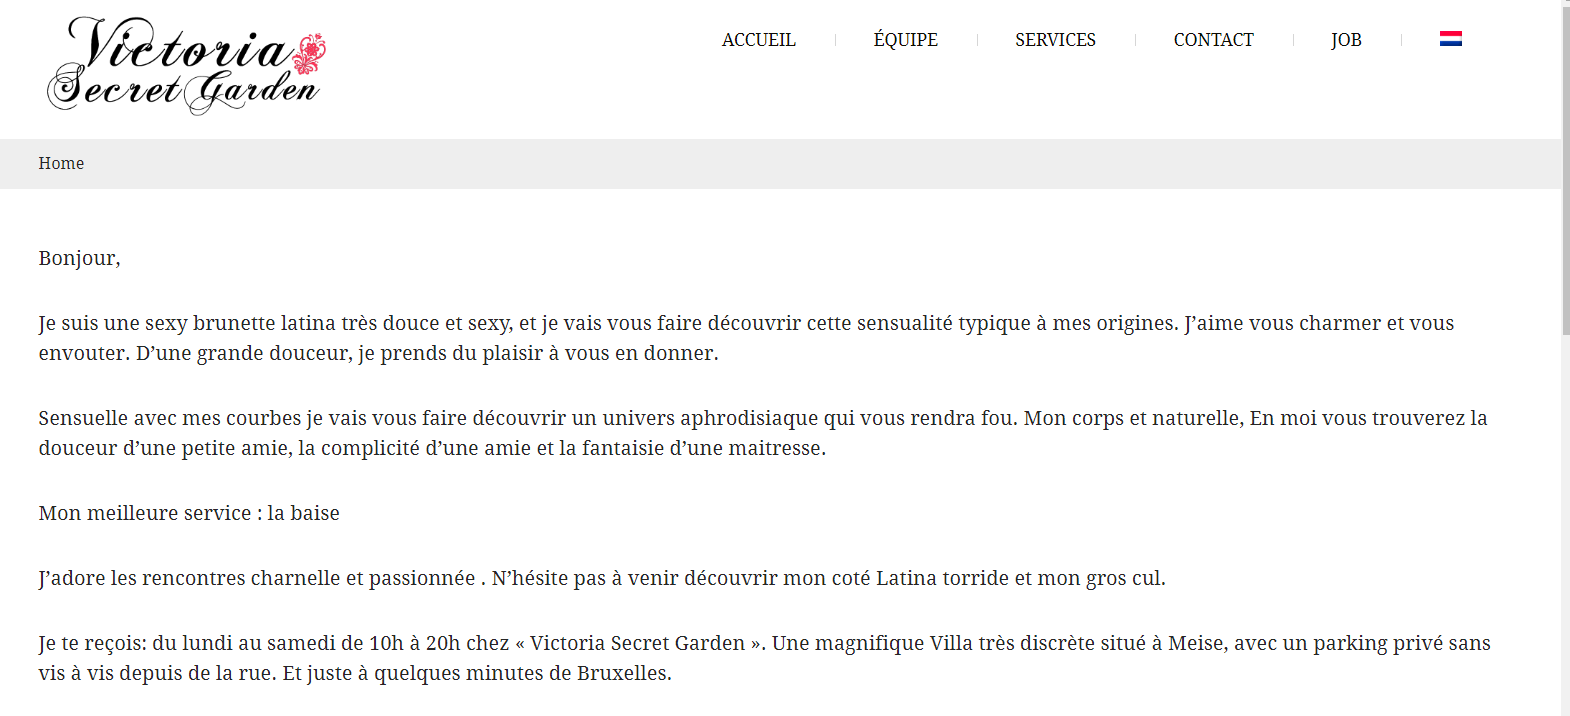Image resolution: width=1570 pixels, height=716 pixels.
Task: Follow the Home breadcrumb link
Action: click(61, 163)
